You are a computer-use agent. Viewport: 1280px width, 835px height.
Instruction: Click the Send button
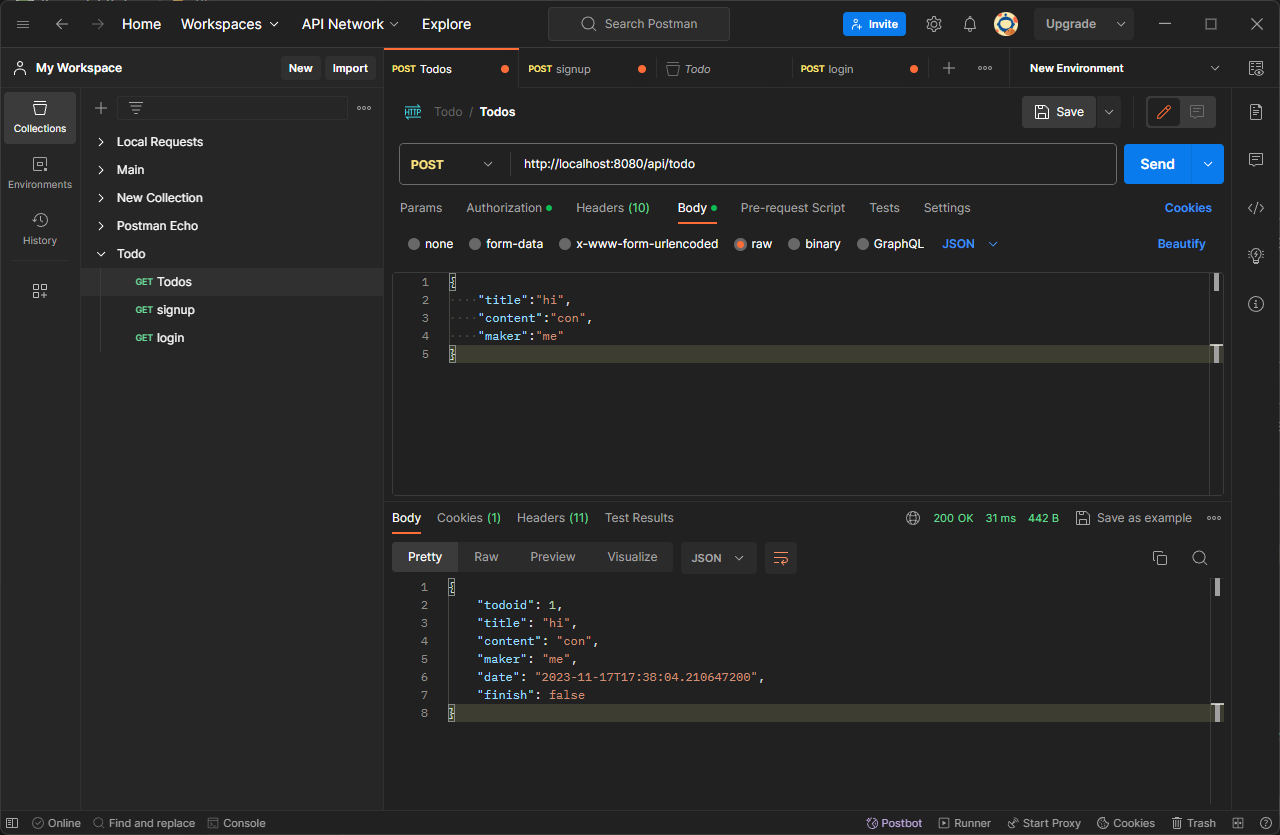point(1158,164)
